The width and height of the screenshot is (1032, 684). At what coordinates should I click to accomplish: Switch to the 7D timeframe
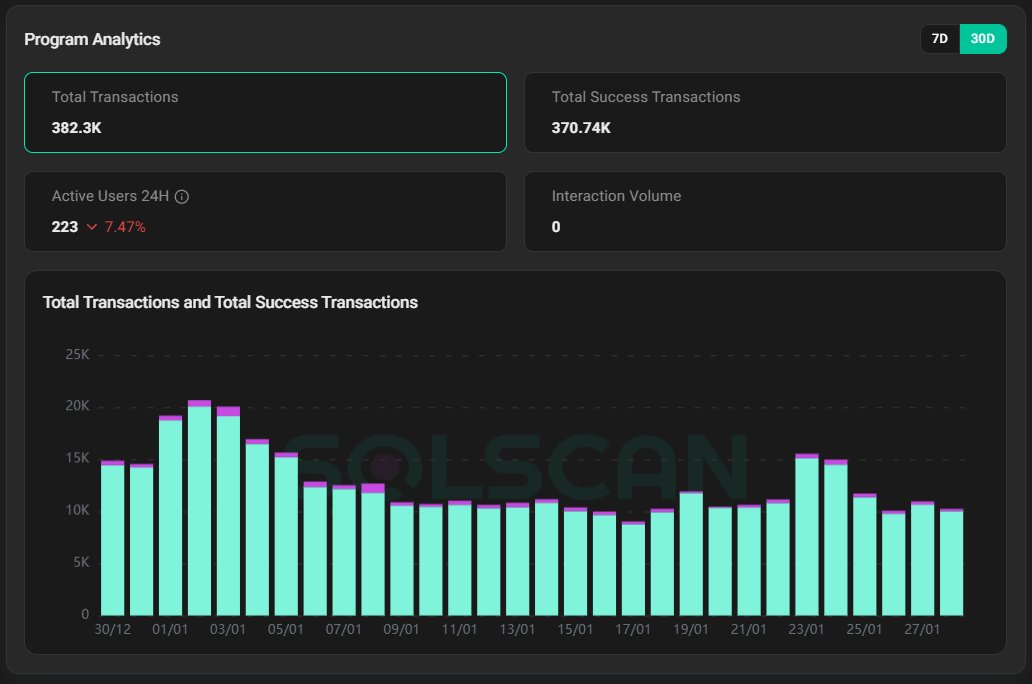point(938,38)
